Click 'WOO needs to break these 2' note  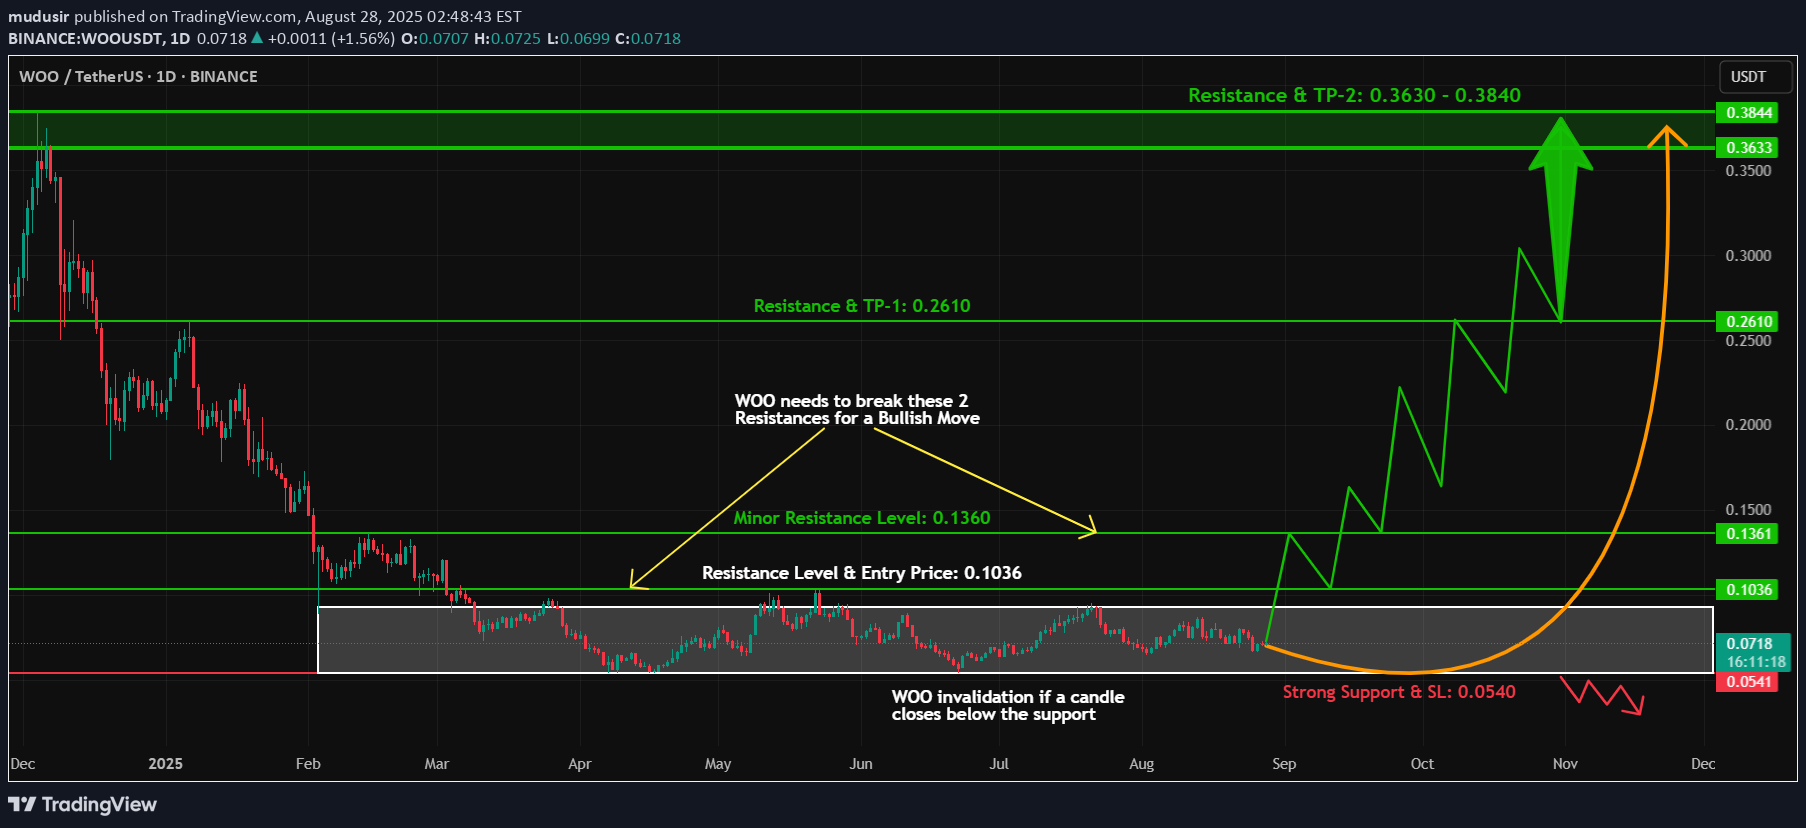pos(851,401)
